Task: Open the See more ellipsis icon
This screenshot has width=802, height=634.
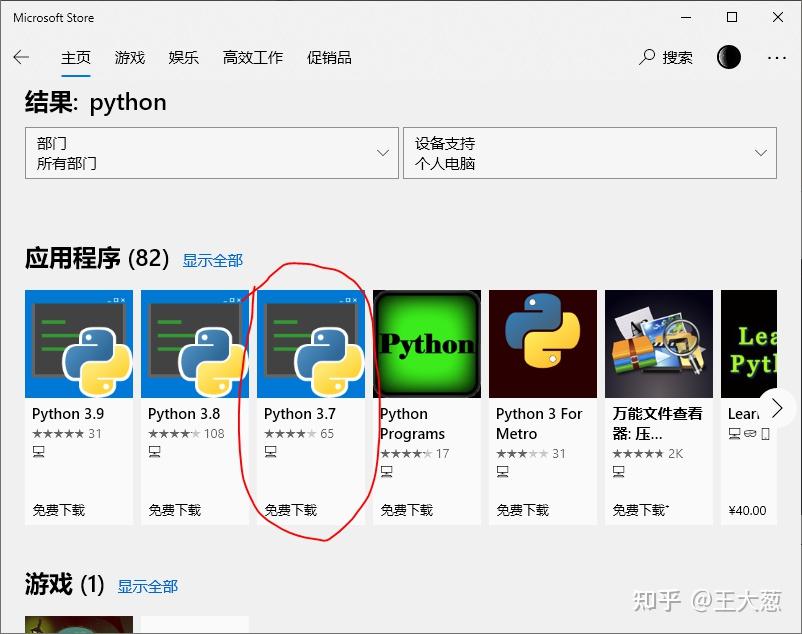Action: click(778, 57)
